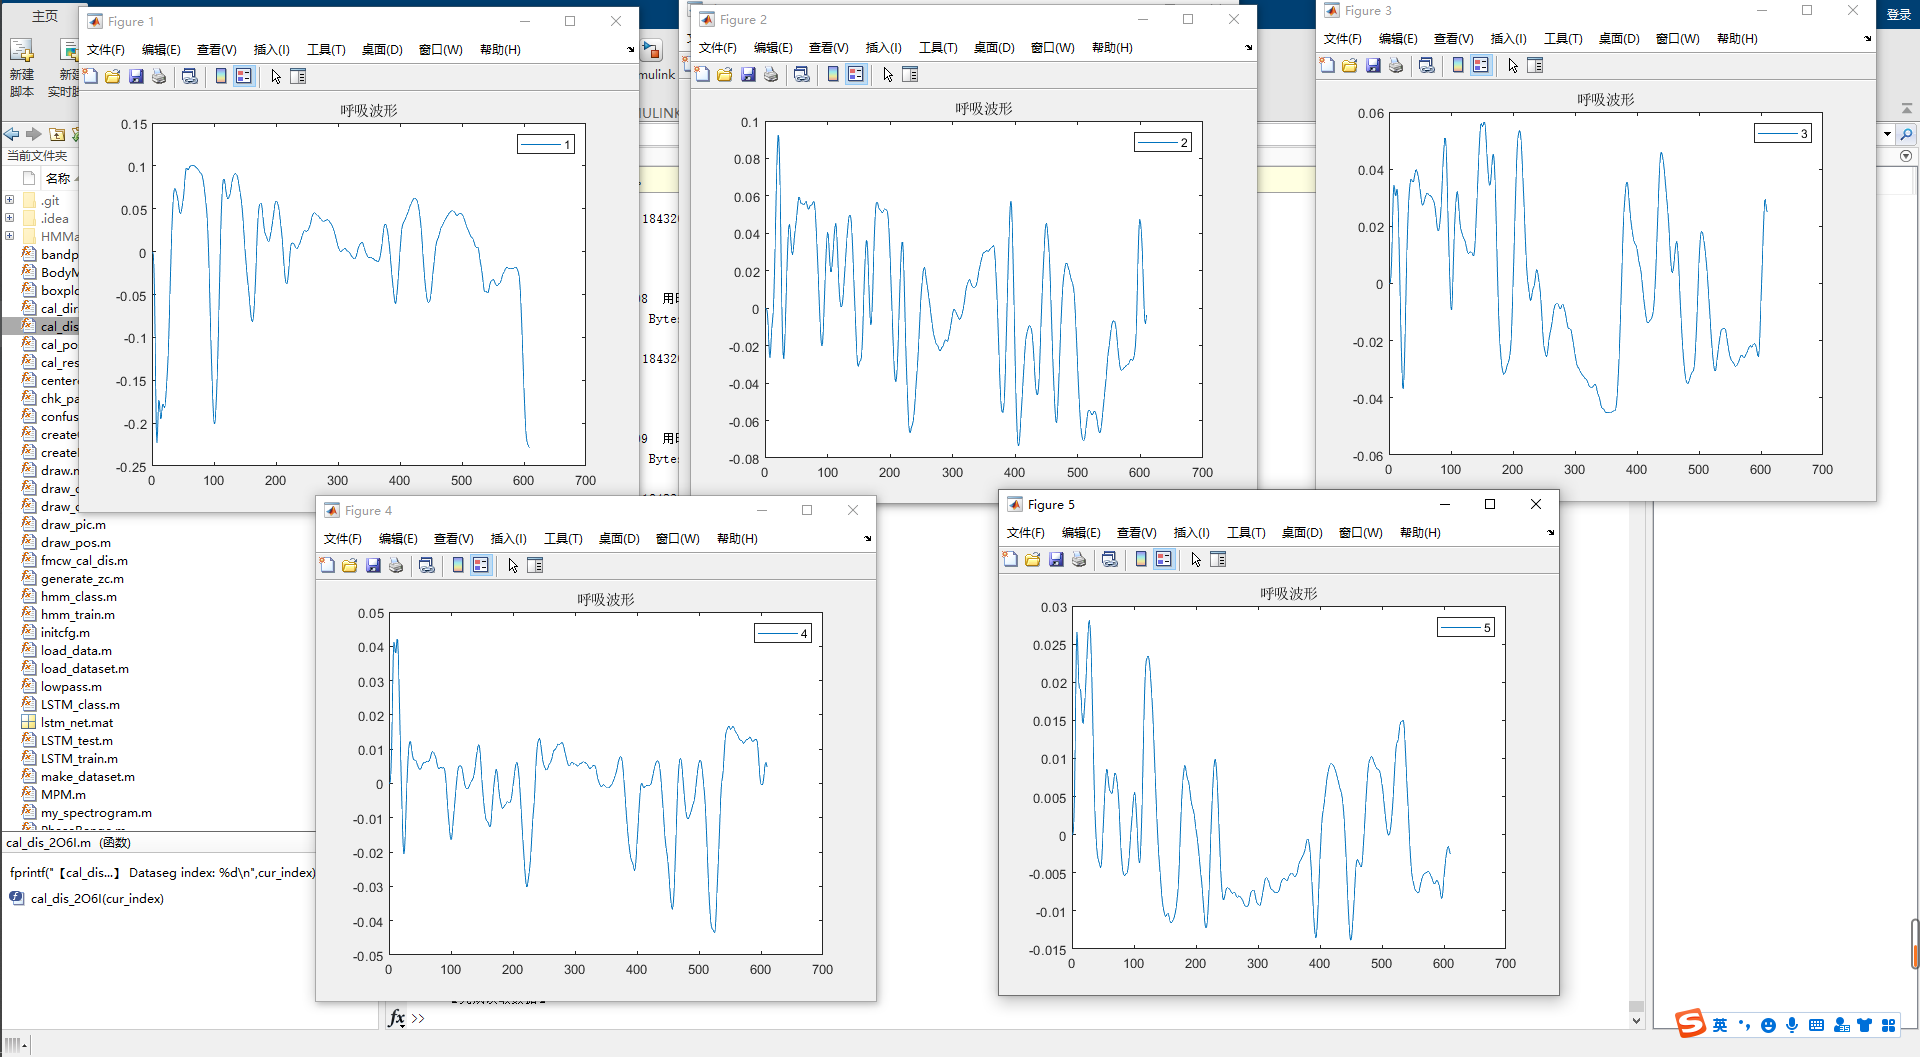Toggle Sogou 英 language mode button

click(1719, 1025)
